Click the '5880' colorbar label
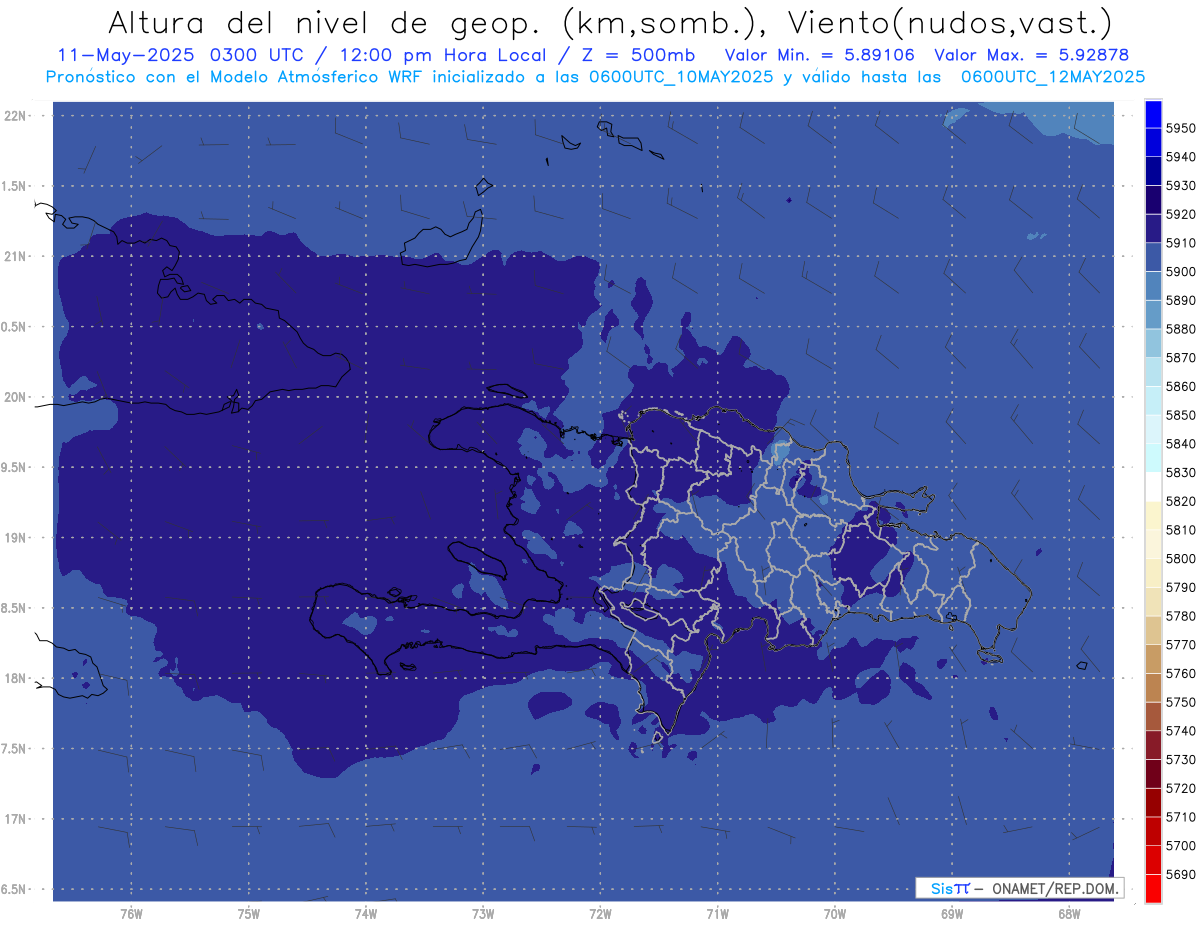 1180,329
